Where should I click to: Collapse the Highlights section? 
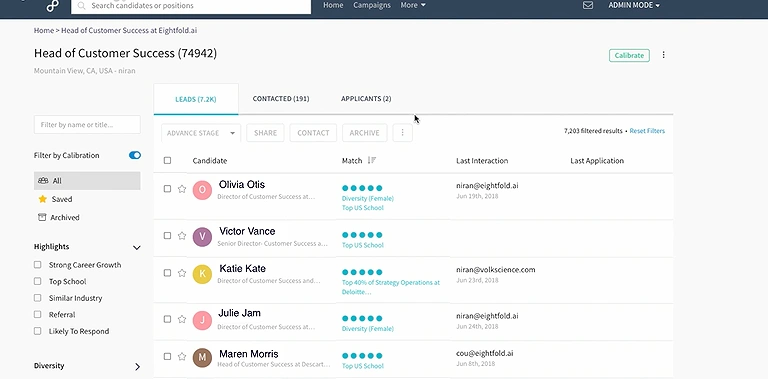tap(137, 247)
